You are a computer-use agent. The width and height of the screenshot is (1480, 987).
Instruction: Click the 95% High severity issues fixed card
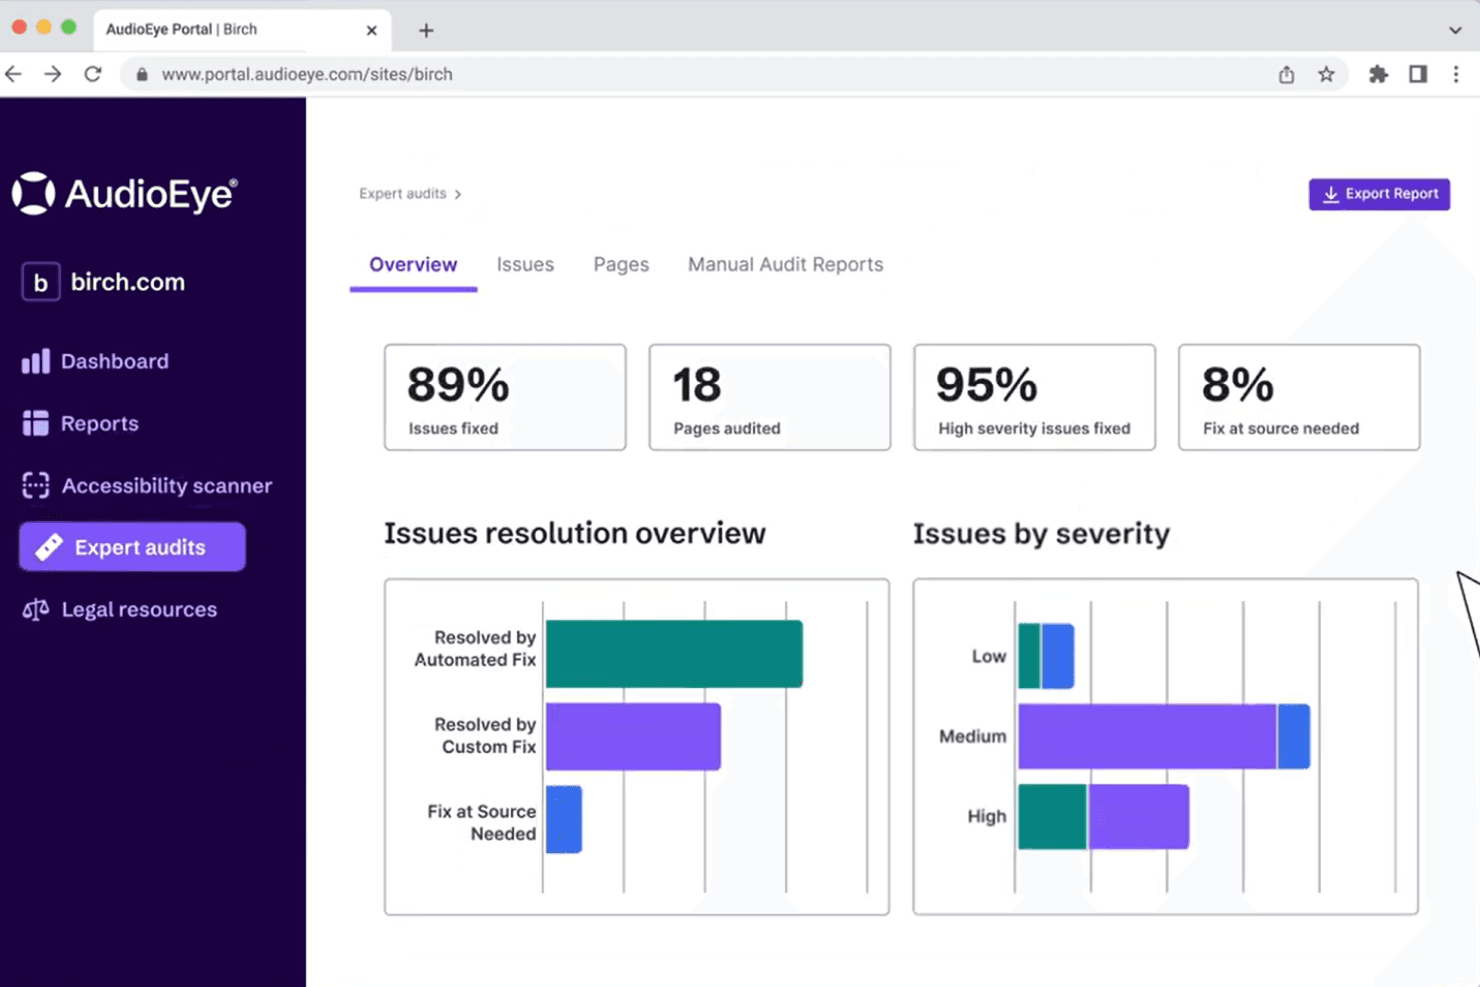tap(1034, 397)
